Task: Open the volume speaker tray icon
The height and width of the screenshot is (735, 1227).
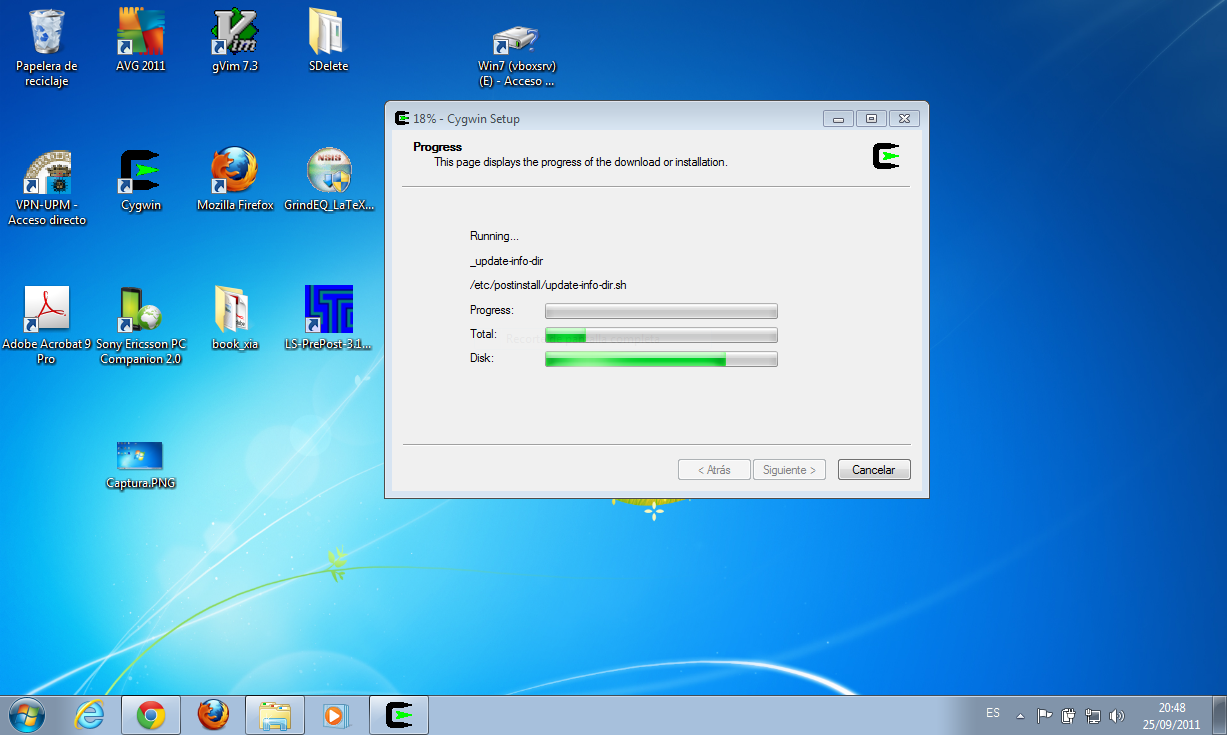Action: coord(1117,715)
